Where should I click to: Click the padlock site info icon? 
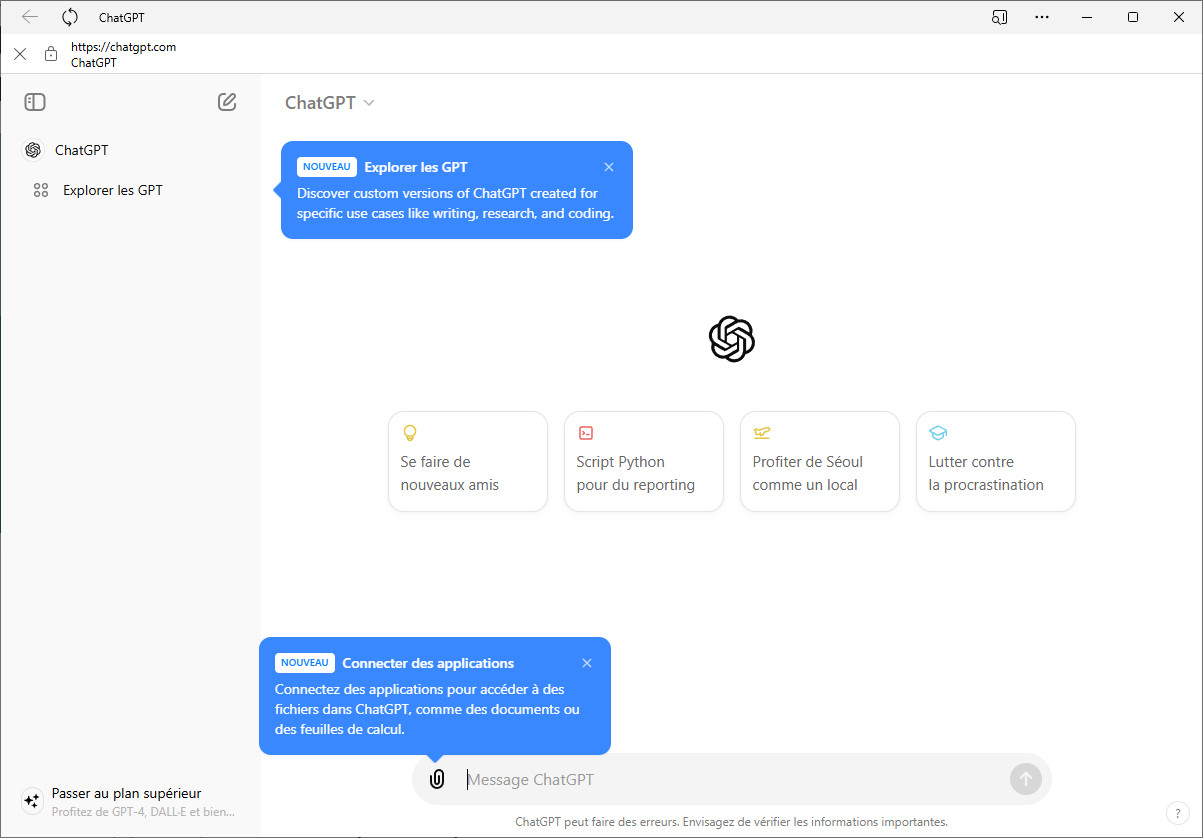tap(51, 54)
